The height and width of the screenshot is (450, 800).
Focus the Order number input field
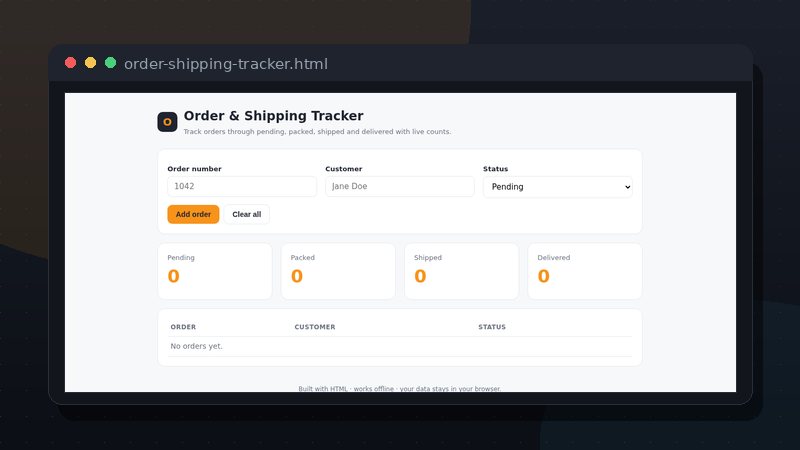(242, 186)
